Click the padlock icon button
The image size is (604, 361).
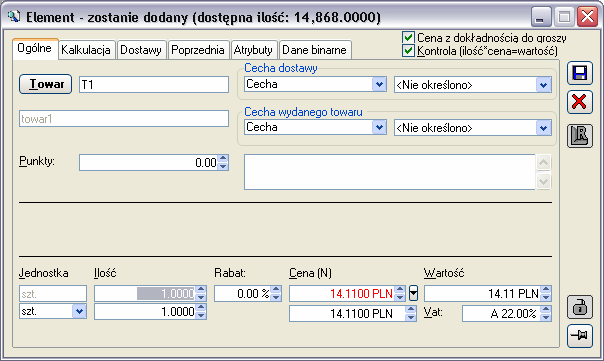pyautogui.click(x=579, y=307)
